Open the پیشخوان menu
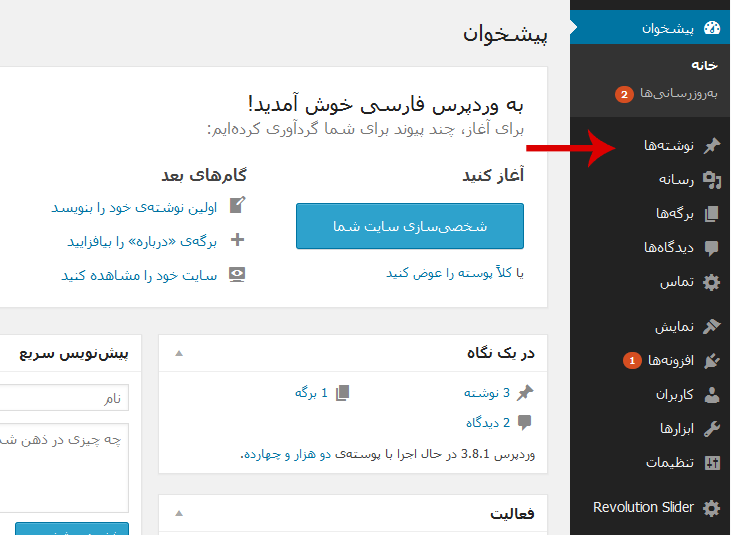This screenshot has width=731, height=535. [650, 27]
